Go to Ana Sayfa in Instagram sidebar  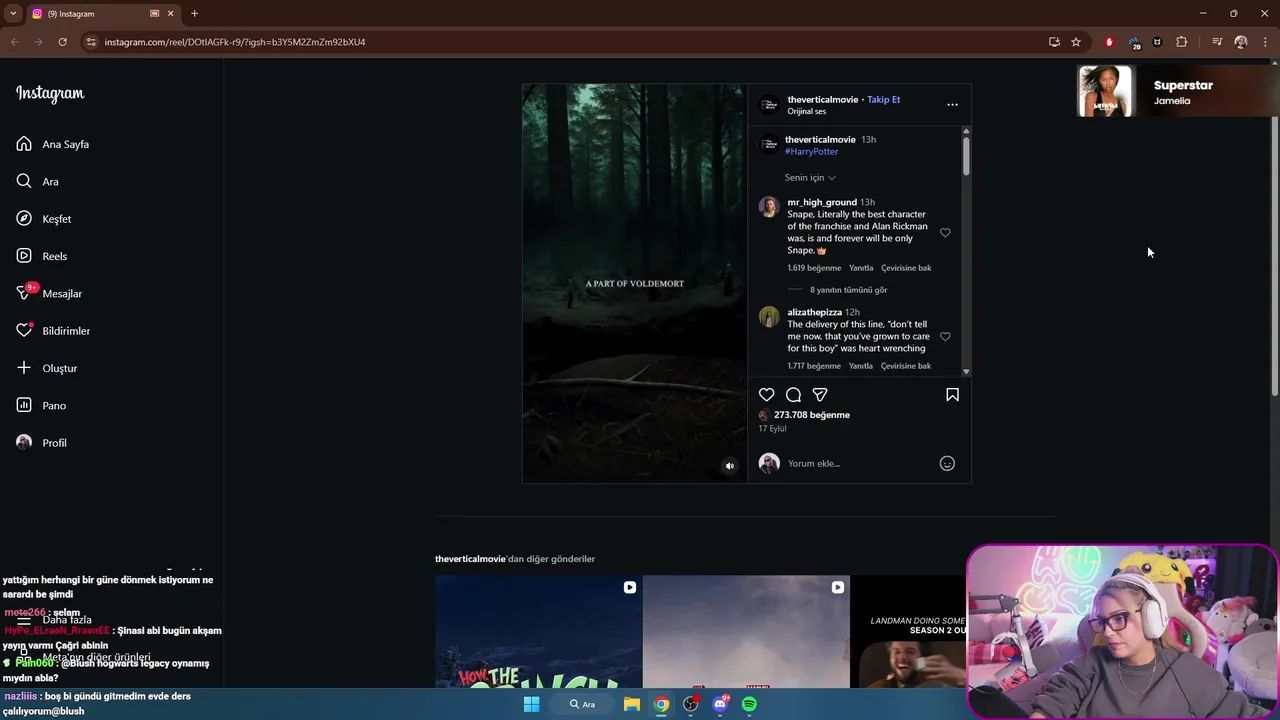pyautogui.click(x=53, y=144)
